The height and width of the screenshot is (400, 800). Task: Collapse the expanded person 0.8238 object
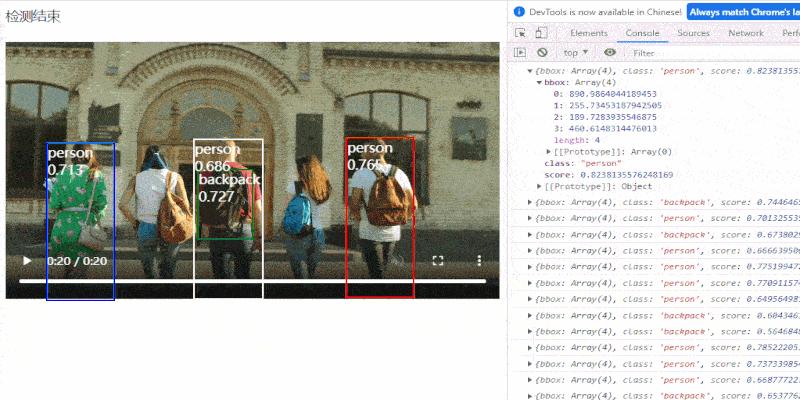click(530, 71)
